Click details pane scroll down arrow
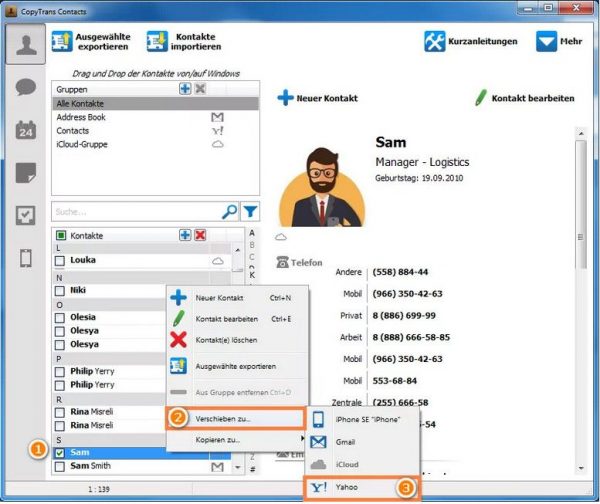The height and width of the screenshot is (504, 600). pos(581,468)
